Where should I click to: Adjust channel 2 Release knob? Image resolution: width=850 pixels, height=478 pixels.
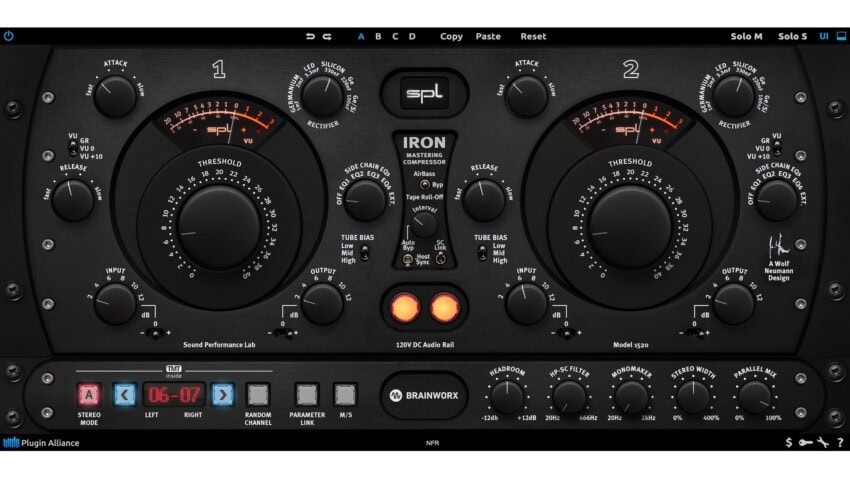click(484, 201)
